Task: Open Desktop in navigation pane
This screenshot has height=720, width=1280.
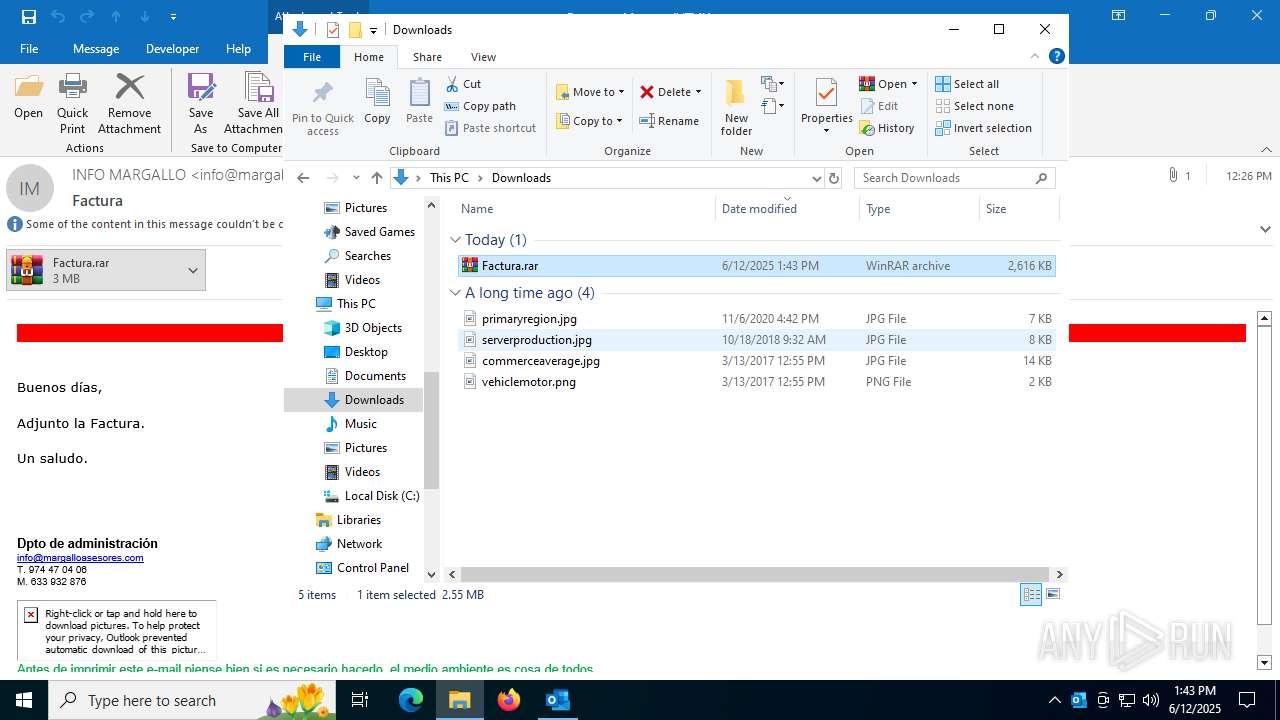Action: pos(366,352)
